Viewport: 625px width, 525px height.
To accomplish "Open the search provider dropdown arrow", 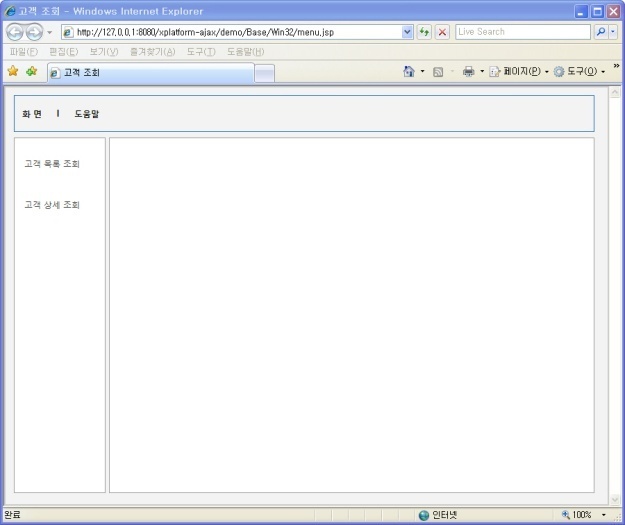I will tap(613, 32).
